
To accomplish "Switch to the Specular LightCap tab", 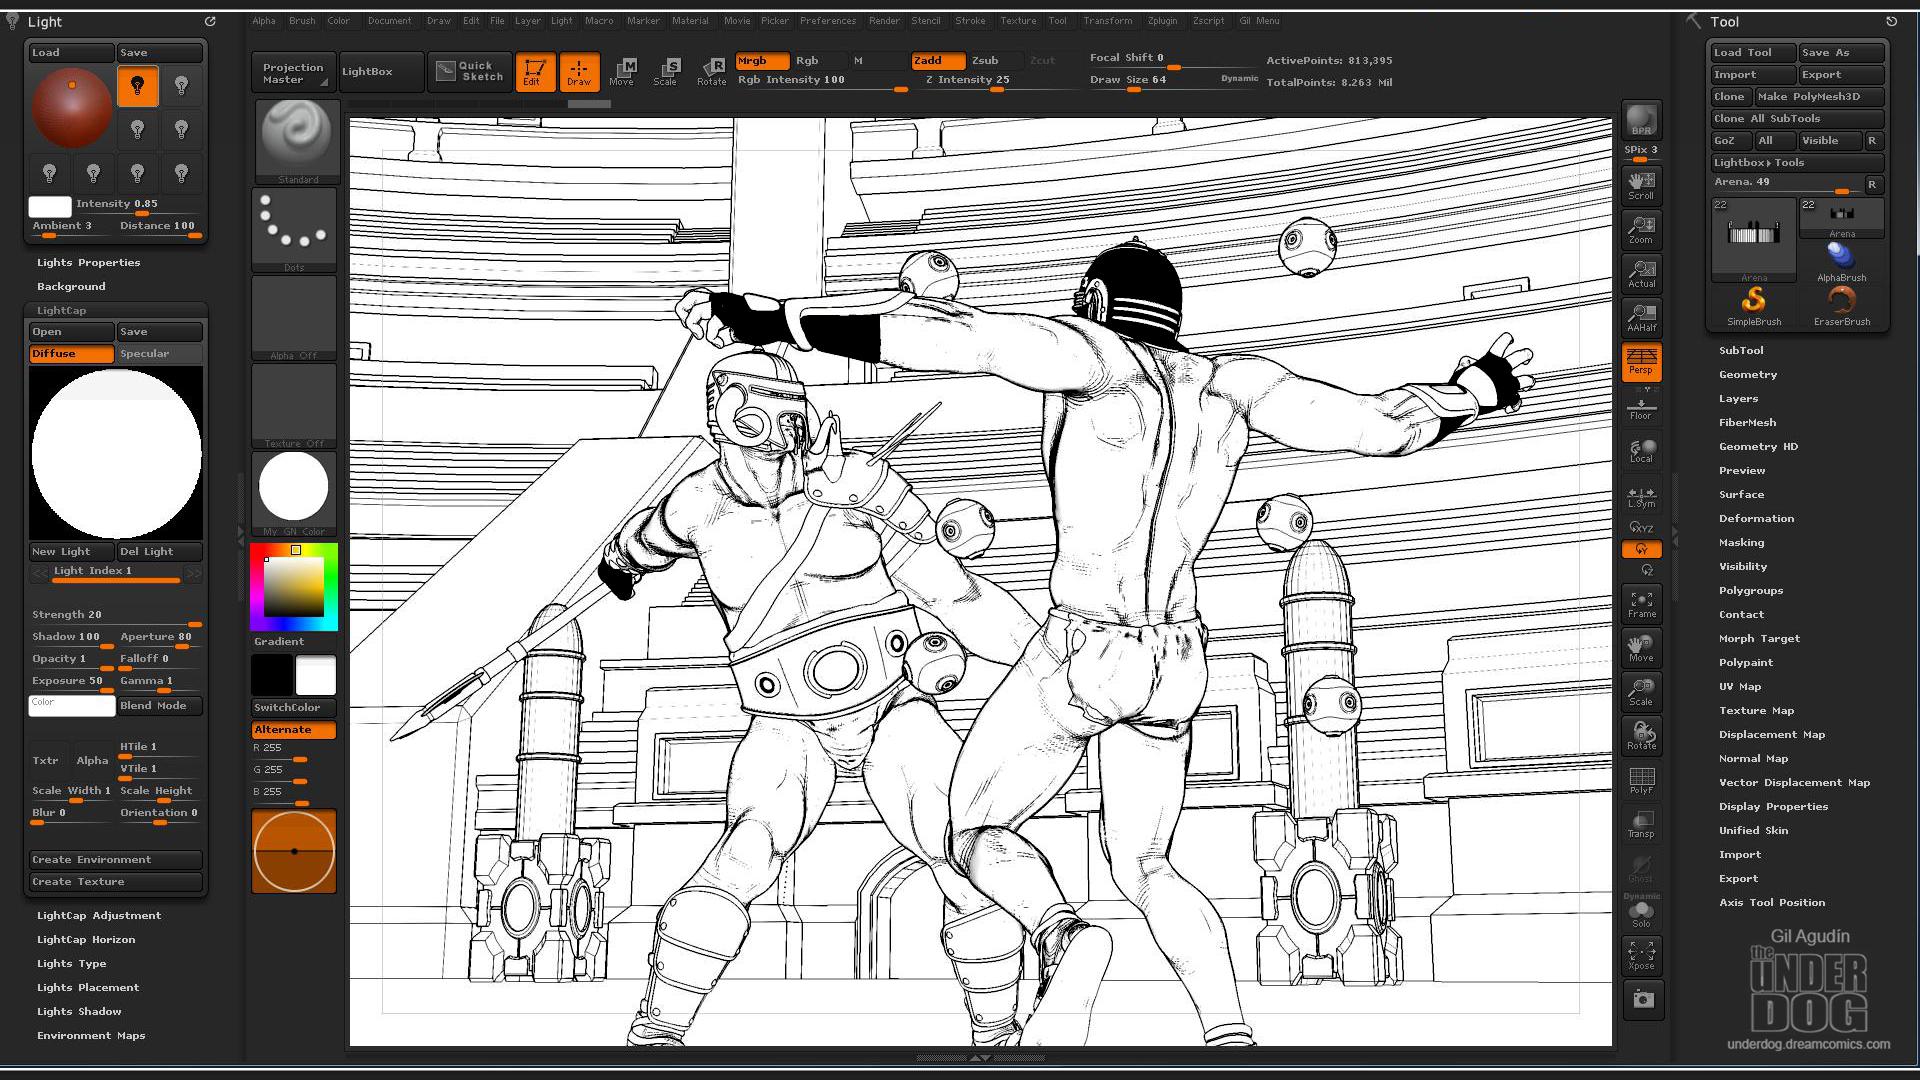I will [x=160, y=354].
